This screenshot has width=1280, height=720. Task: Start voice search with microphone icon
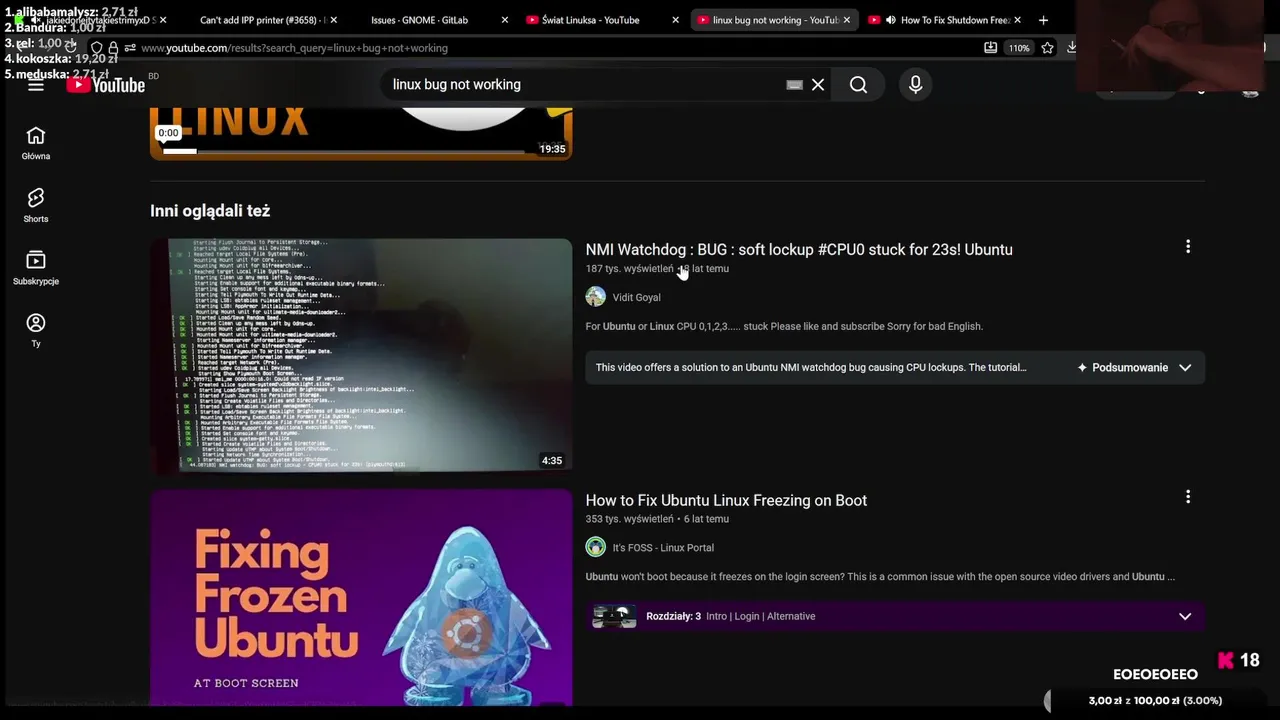(915, 85)
